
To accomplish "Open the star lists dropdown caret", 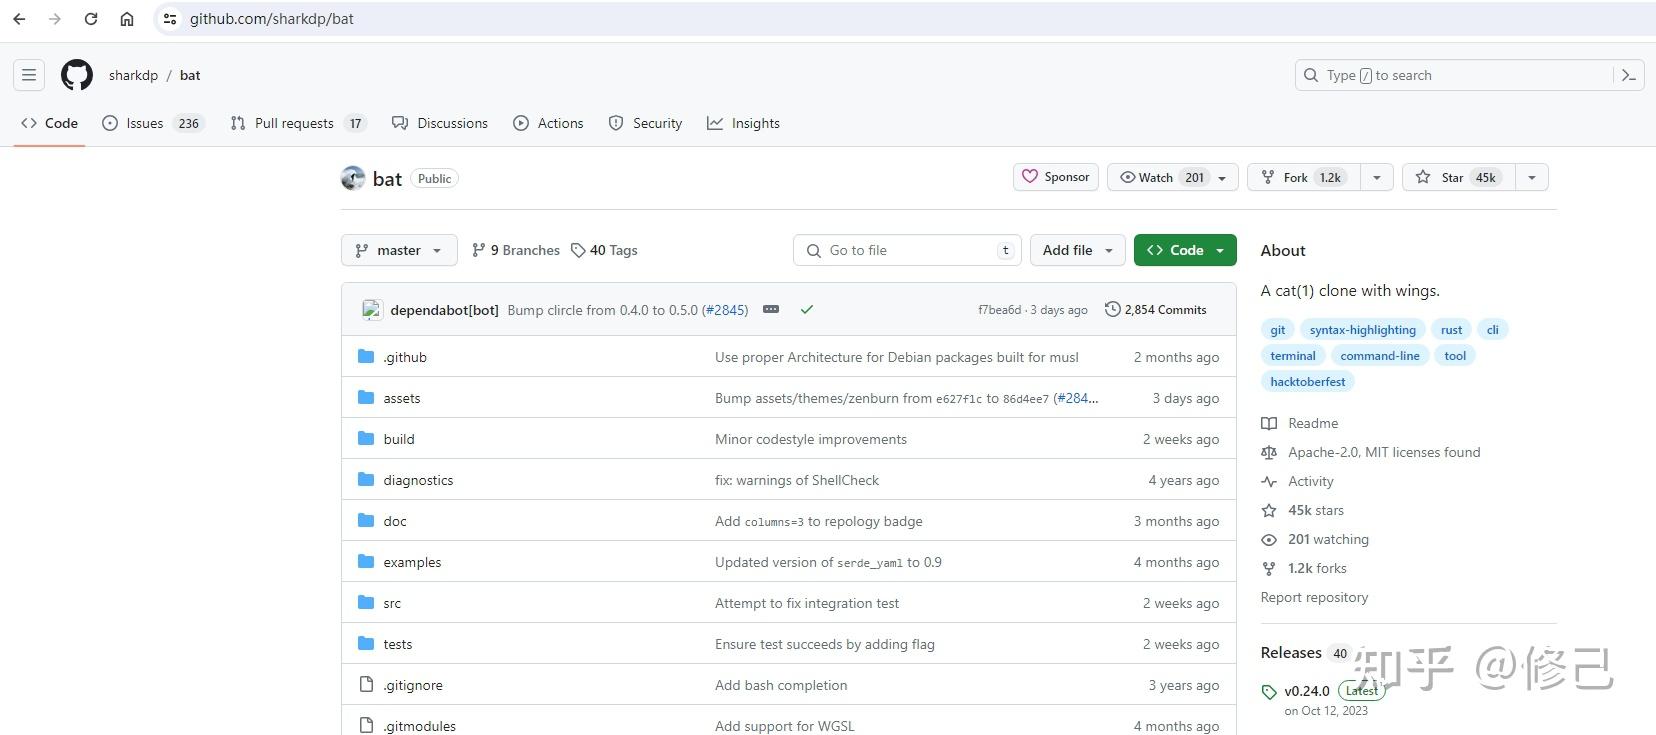I will 1532,177.
